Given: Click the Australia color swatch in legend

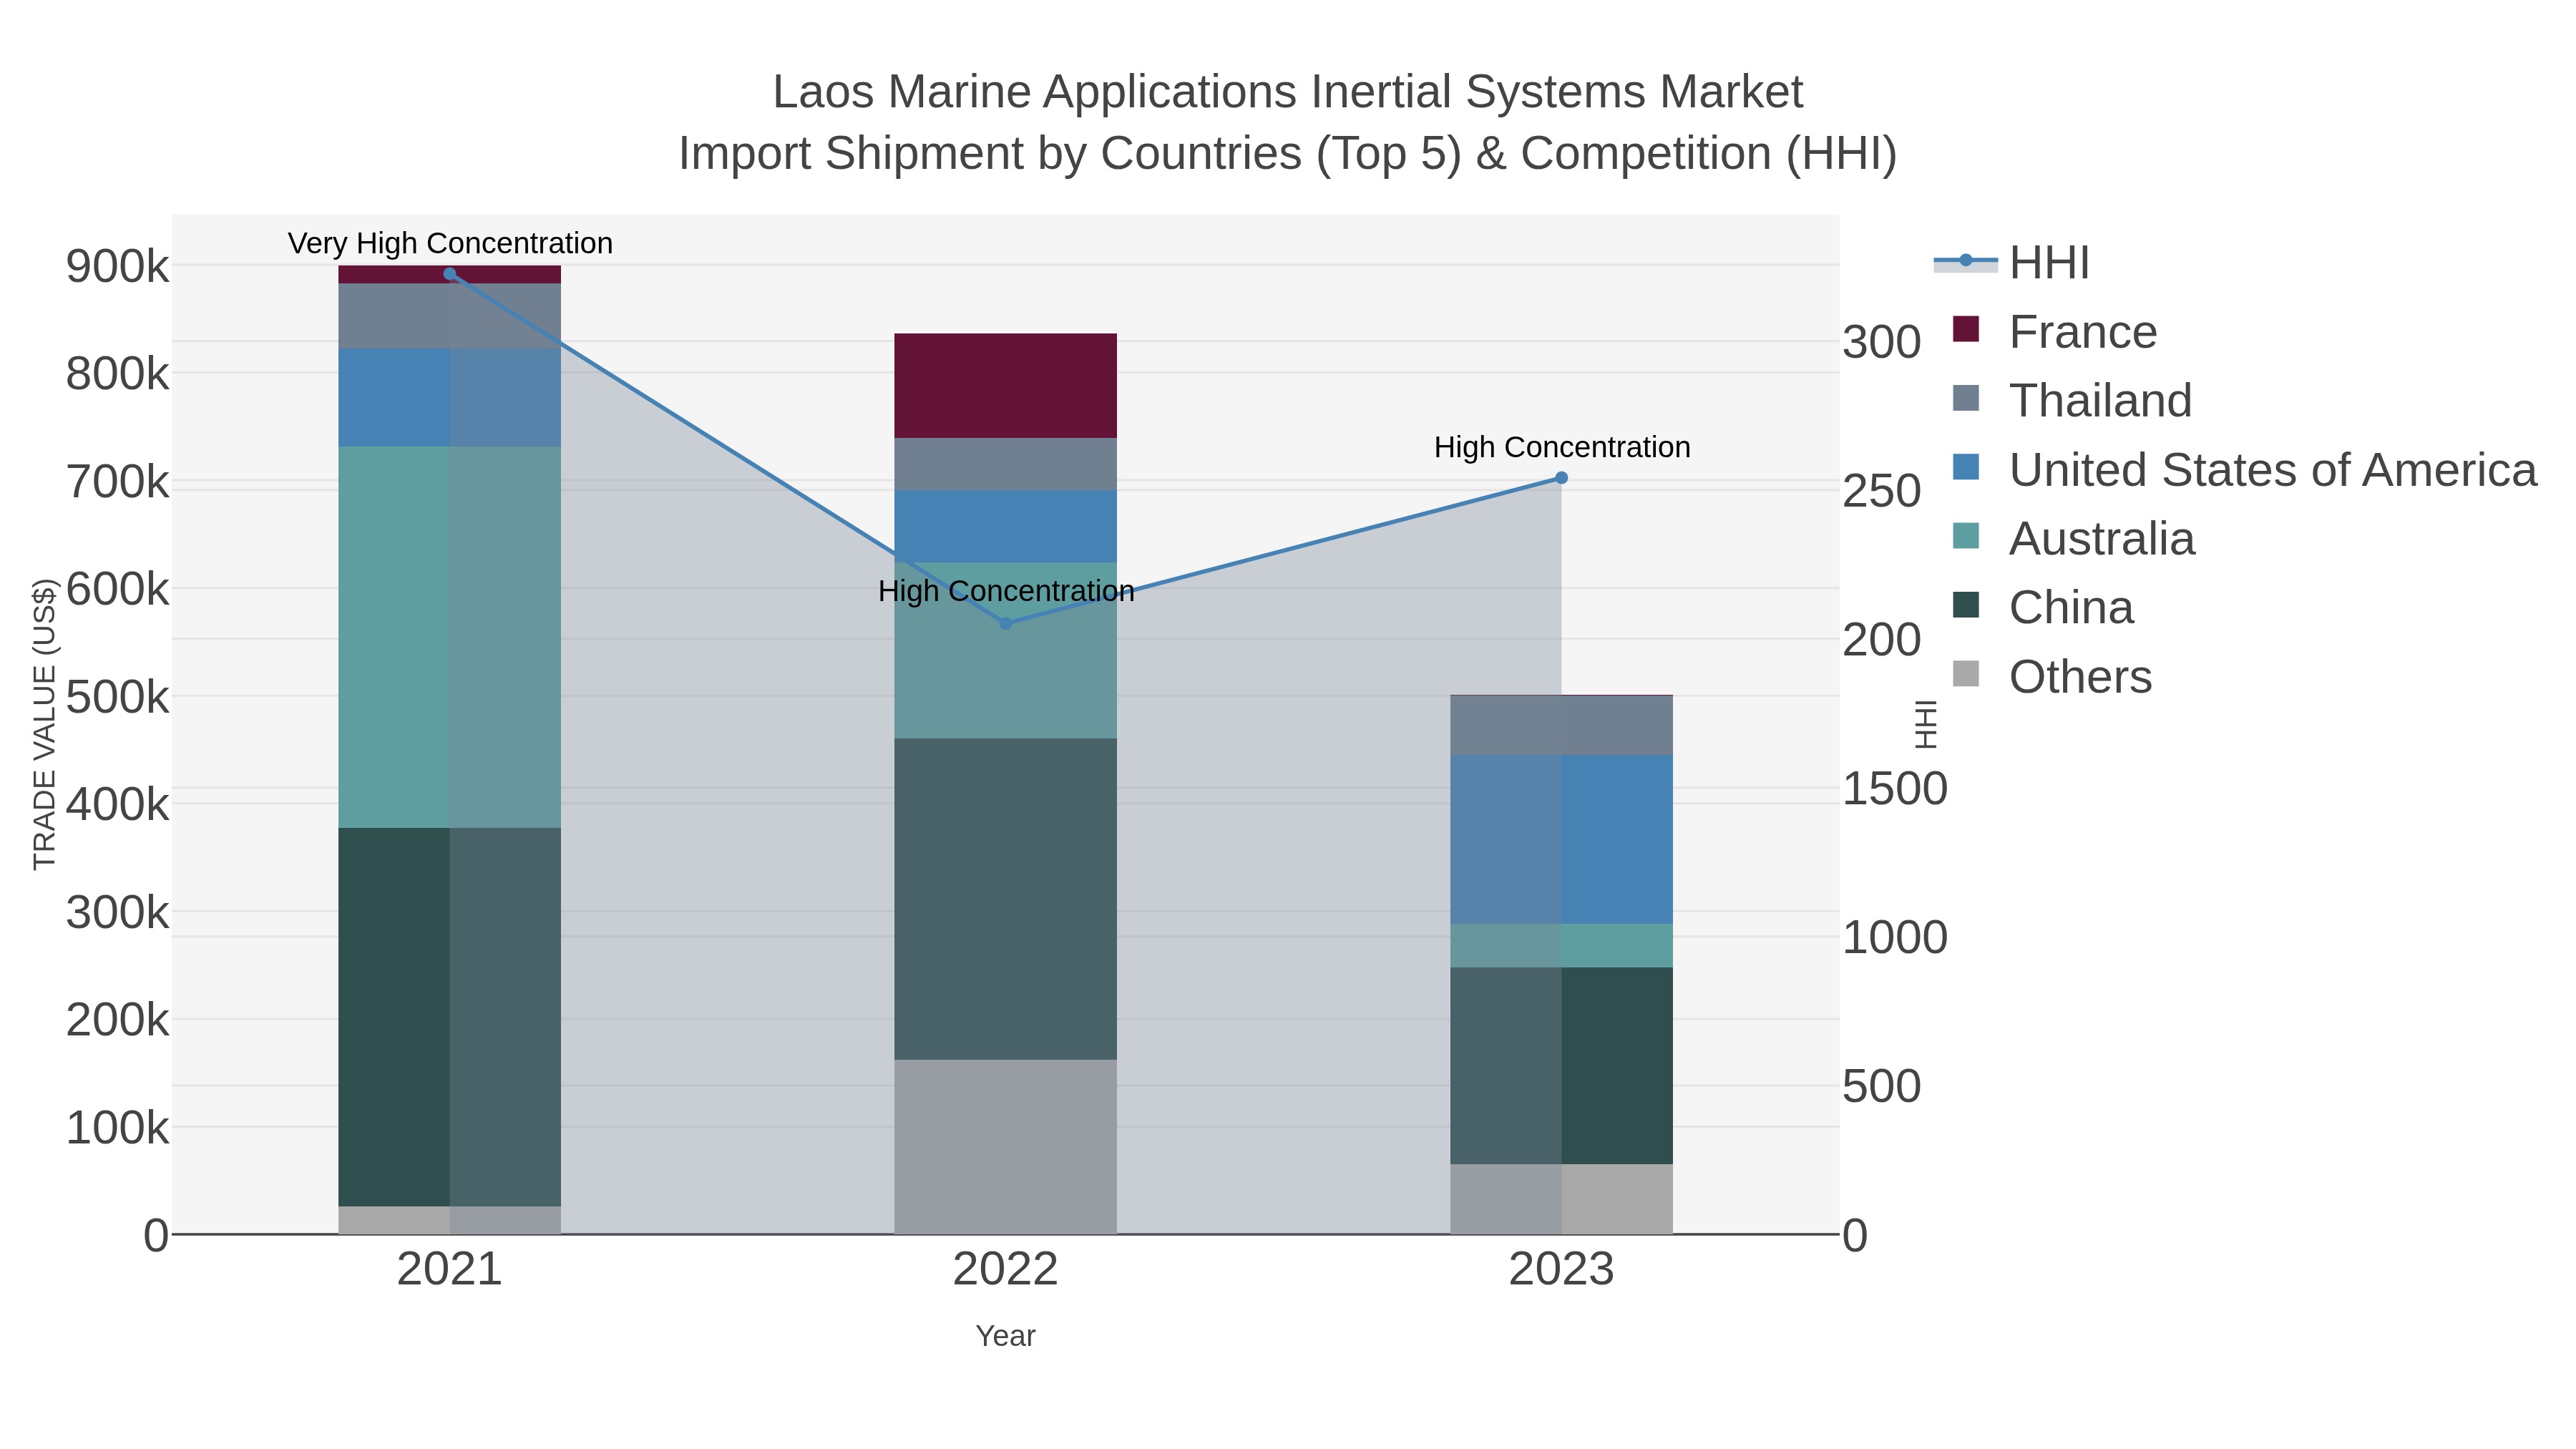Looking at the screenshot, I should point(1966,536).
